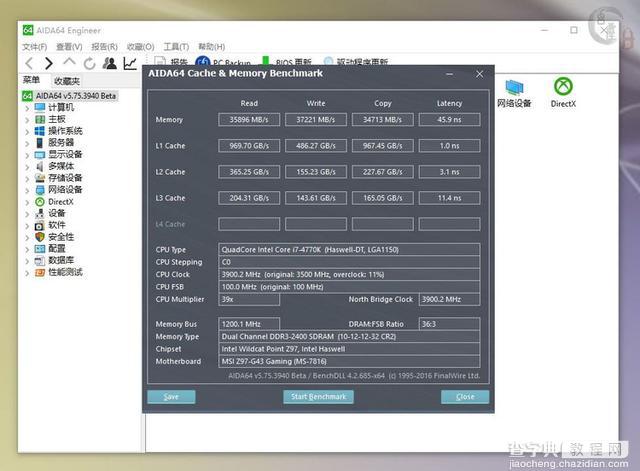Expand the 安全性 tree node
Image resolution: width=640 pixels, height=471 pixels.
coord(27,238)
